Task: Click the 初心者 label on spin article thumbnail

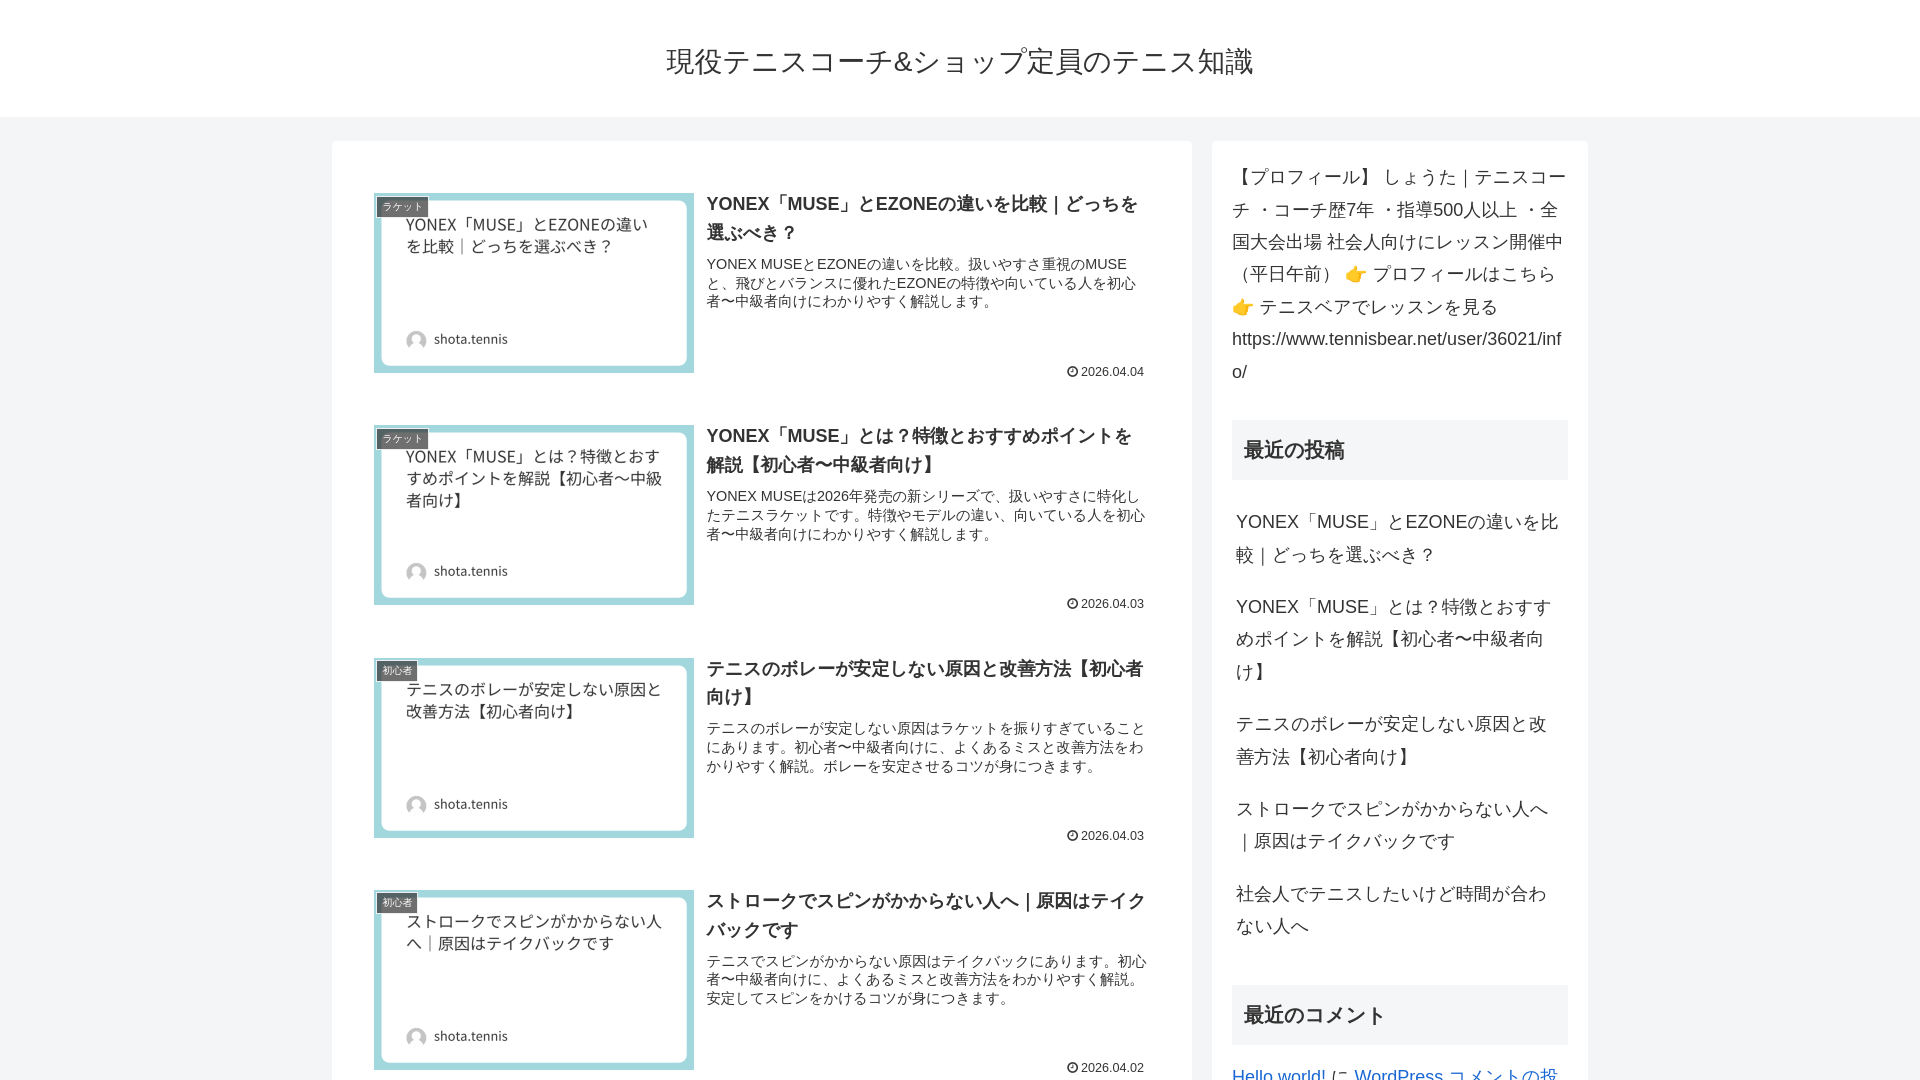Action: click(x=397, y=903)
